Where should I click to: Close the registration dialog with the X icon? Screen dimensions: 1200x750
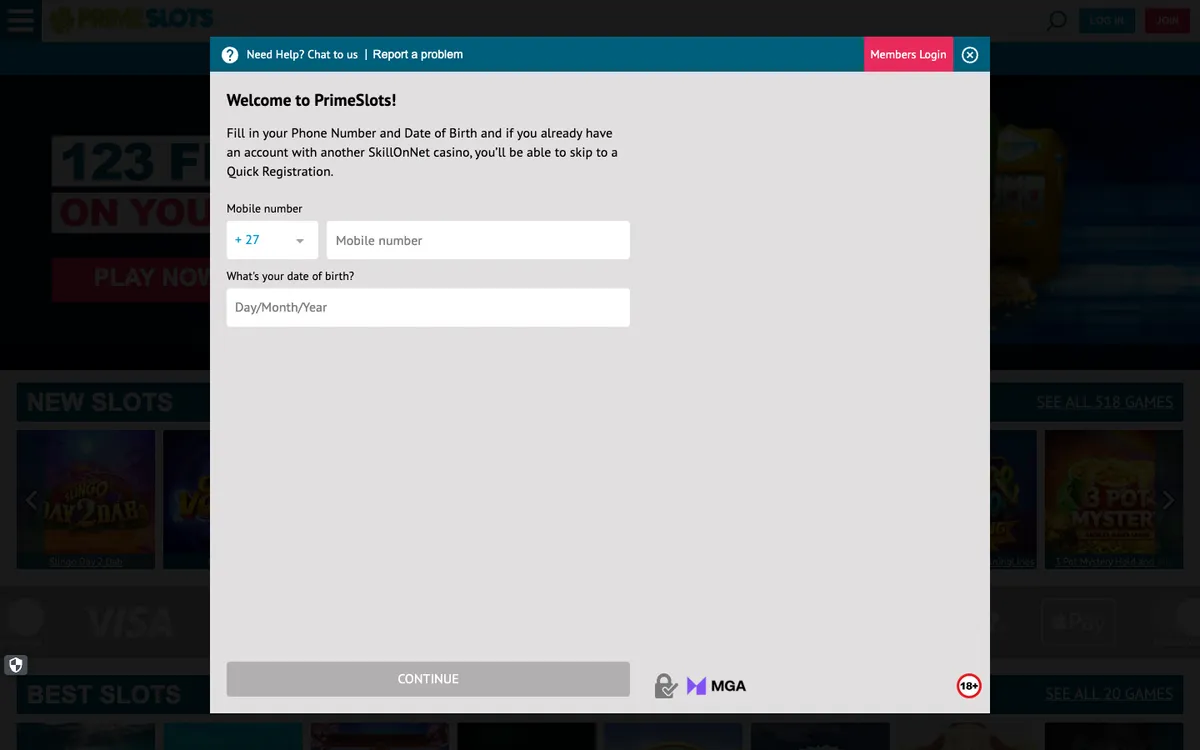coord(970,55)
